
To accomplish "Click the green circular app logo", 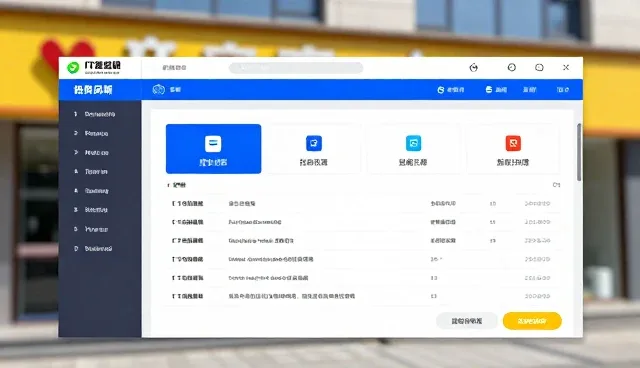I will [73, 67].
